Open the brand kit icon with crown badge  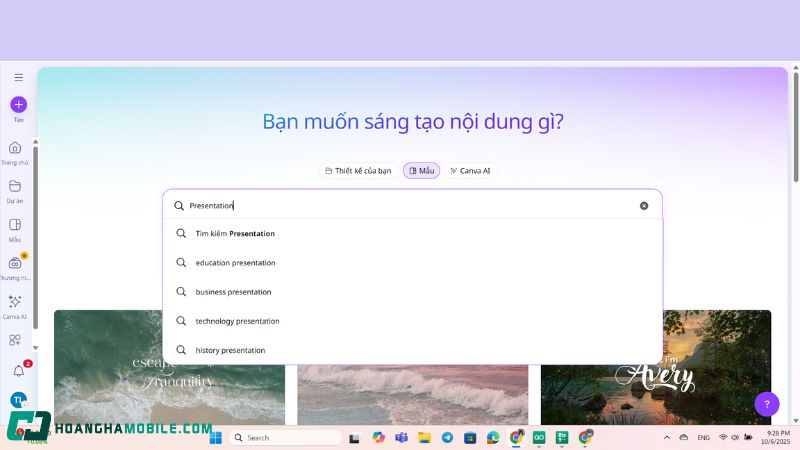15,267
